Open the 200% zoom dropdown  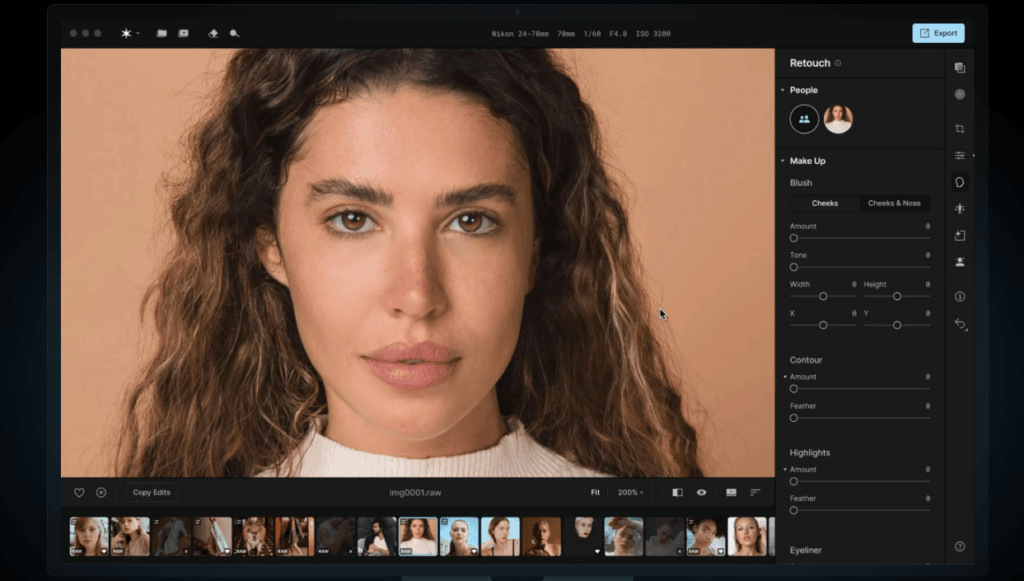point(630,492)
